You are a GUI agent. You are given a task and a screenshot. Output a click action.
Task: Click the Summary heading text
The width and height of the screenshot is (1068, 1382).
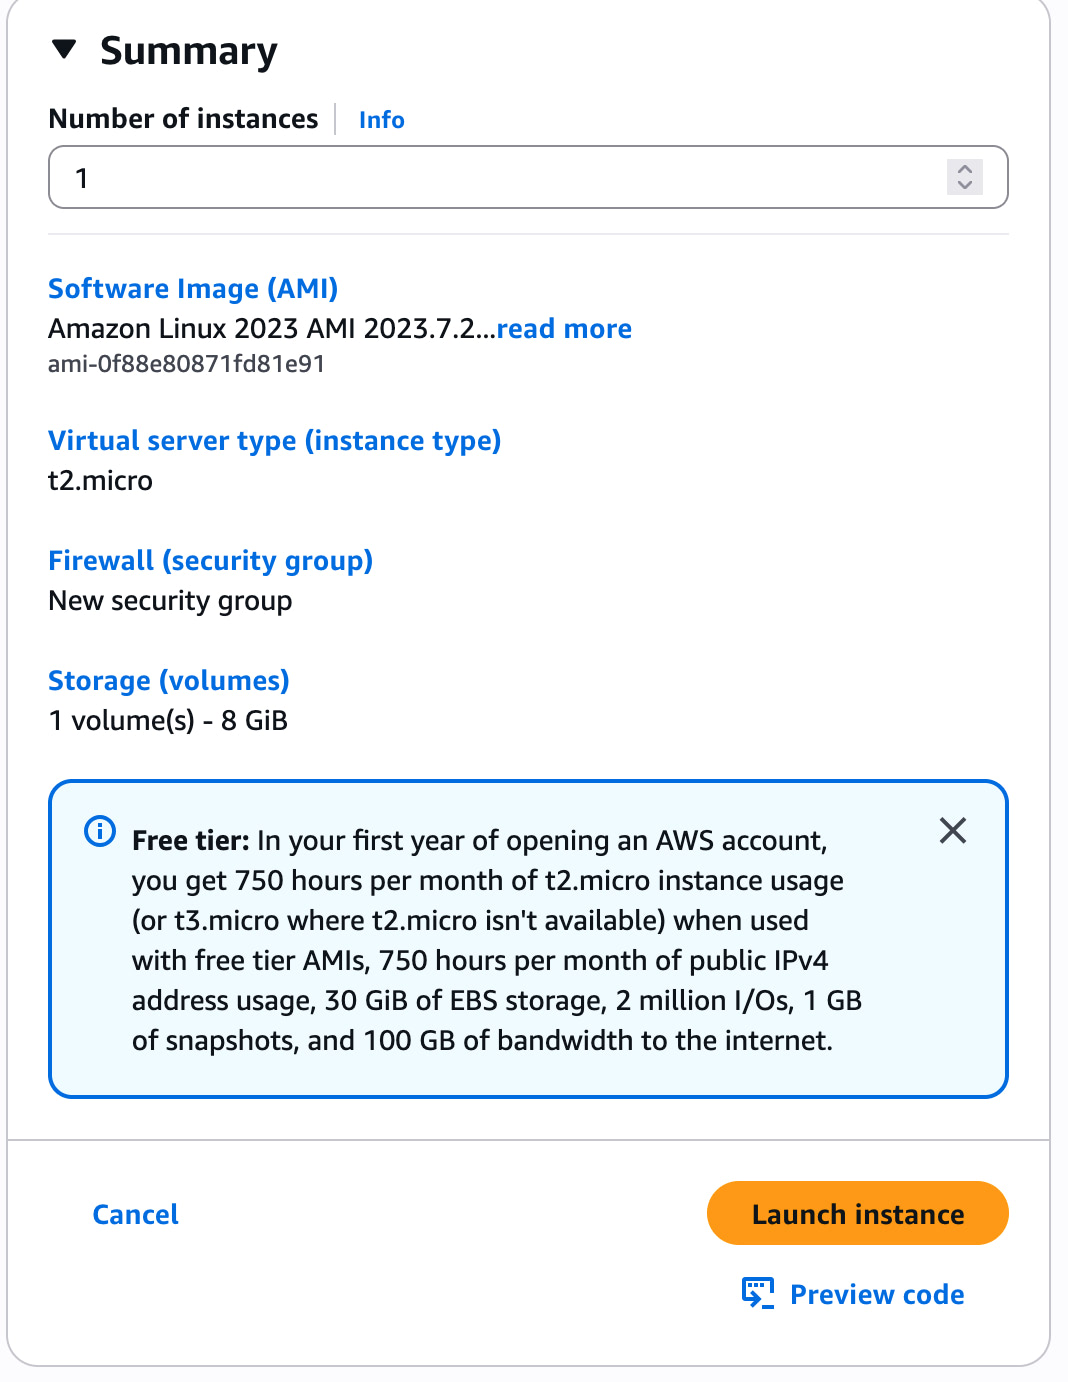click(188, 51)
